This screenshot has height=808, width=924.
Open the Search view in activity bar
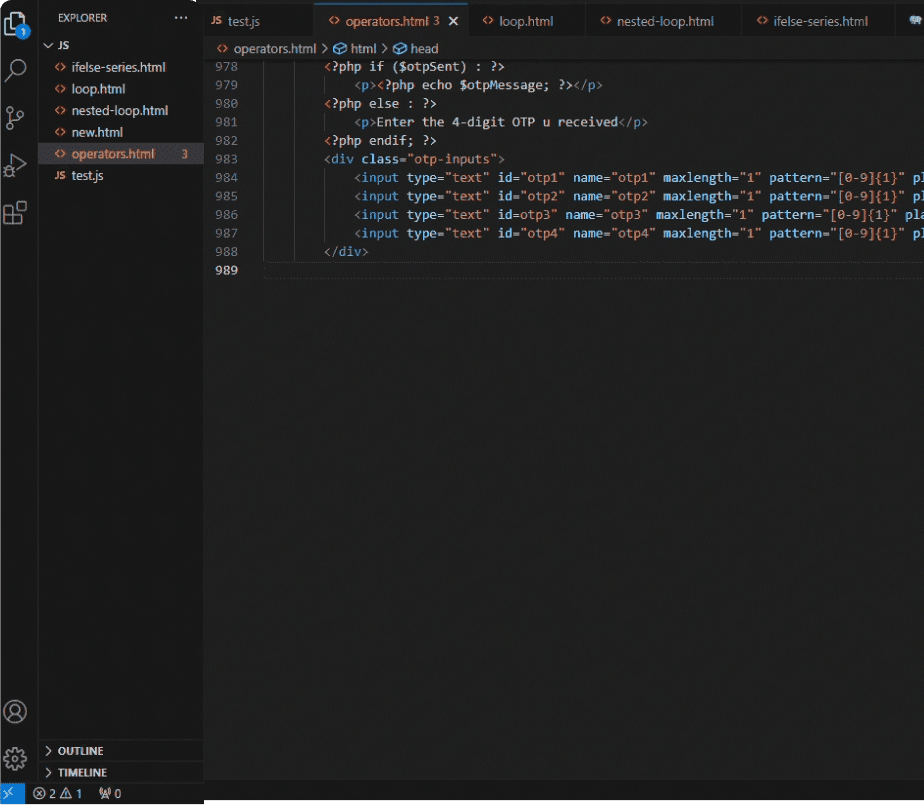15,70
